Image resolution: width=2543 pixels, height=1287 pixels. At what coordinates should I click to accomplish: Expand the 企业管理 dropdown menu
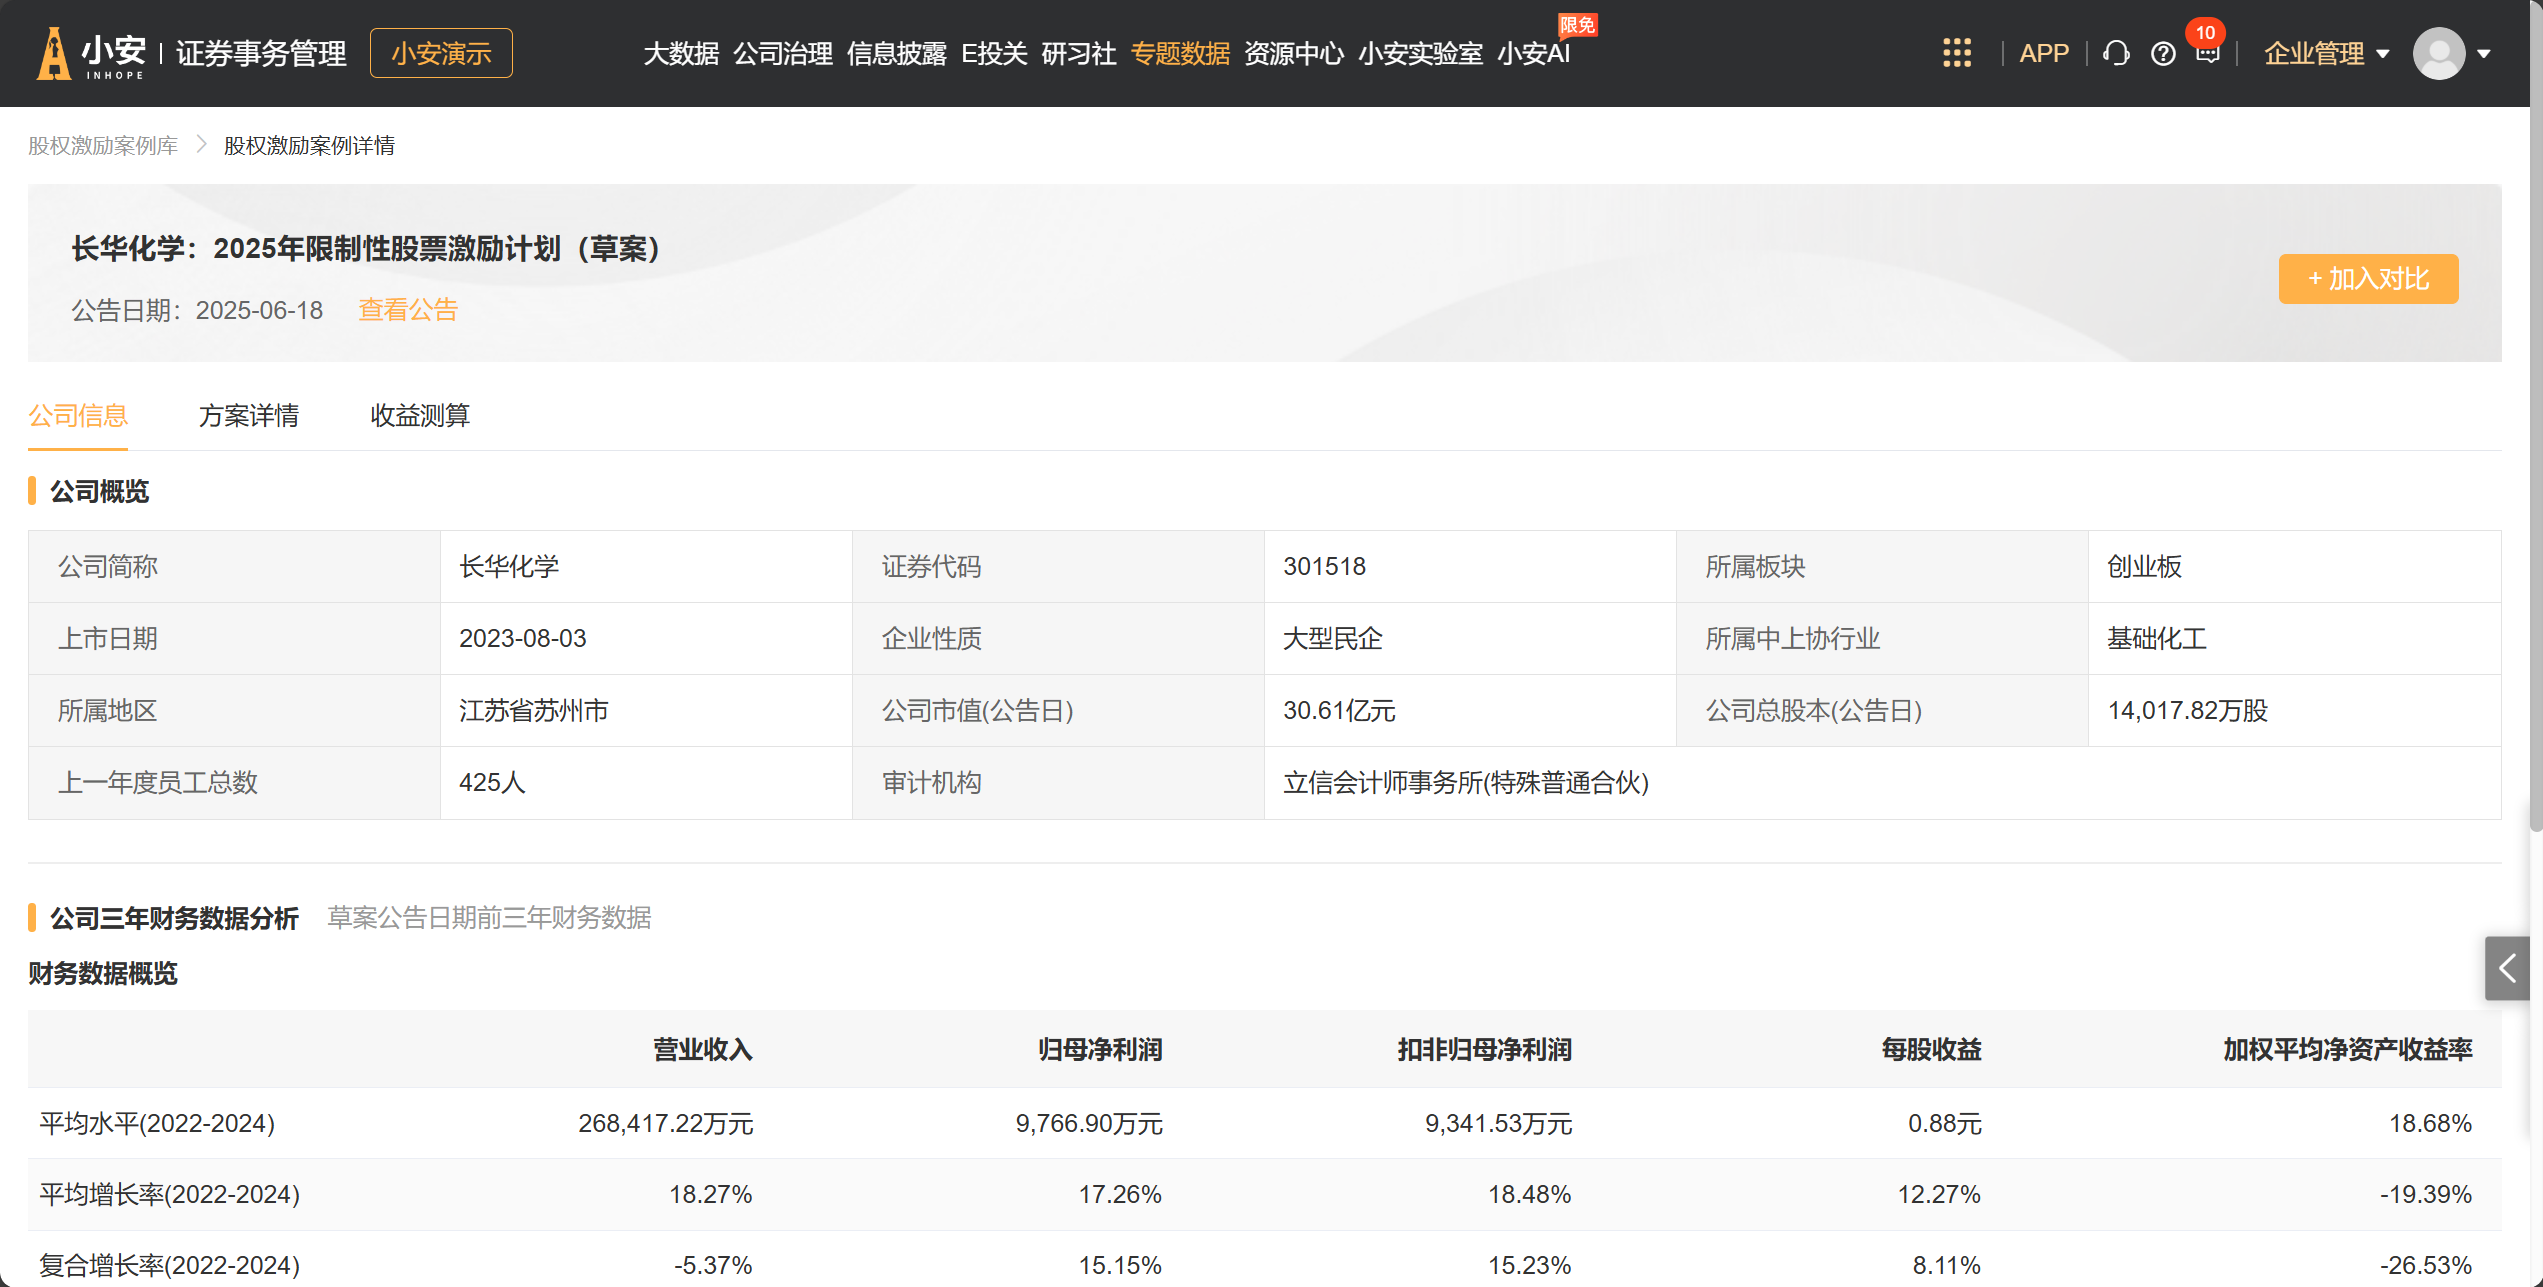point(2327,53)
